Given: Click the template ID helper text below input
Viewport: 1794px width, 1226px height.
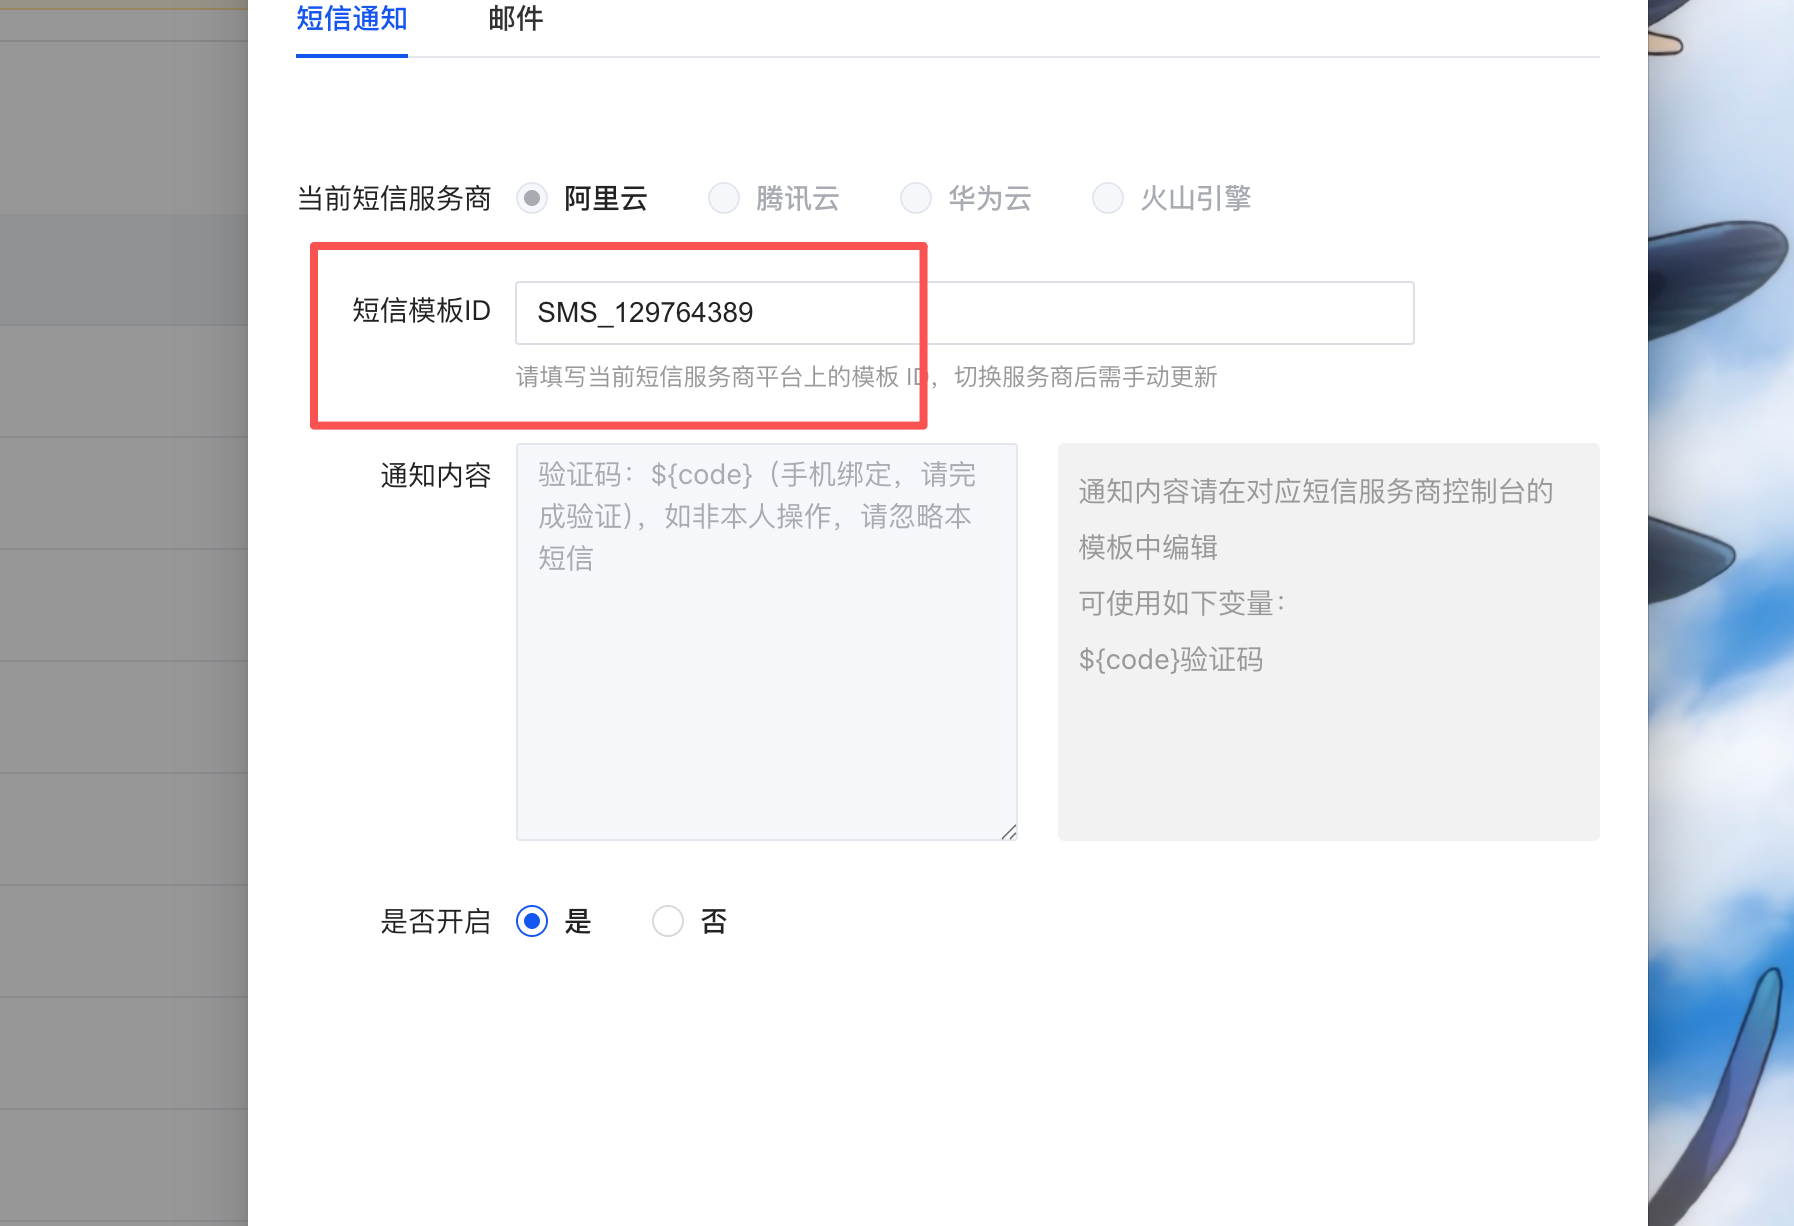Looking at the screenshot, I should [x=867, y=377].
